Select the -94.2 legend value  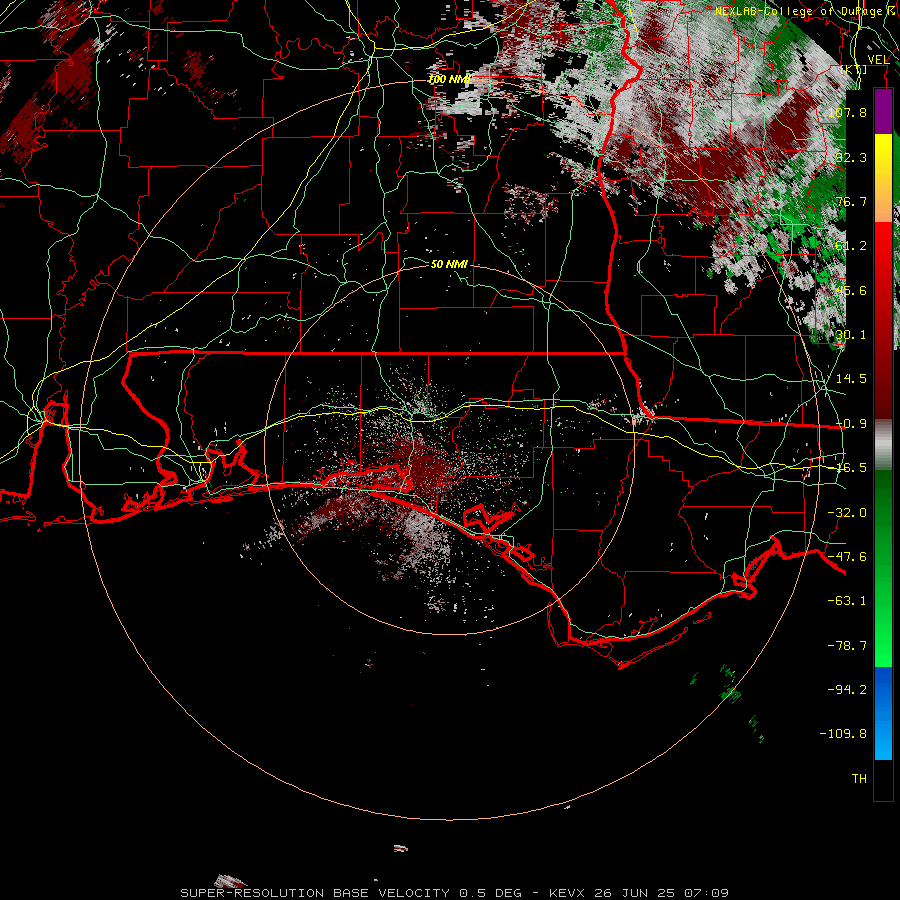coord(847,689)
